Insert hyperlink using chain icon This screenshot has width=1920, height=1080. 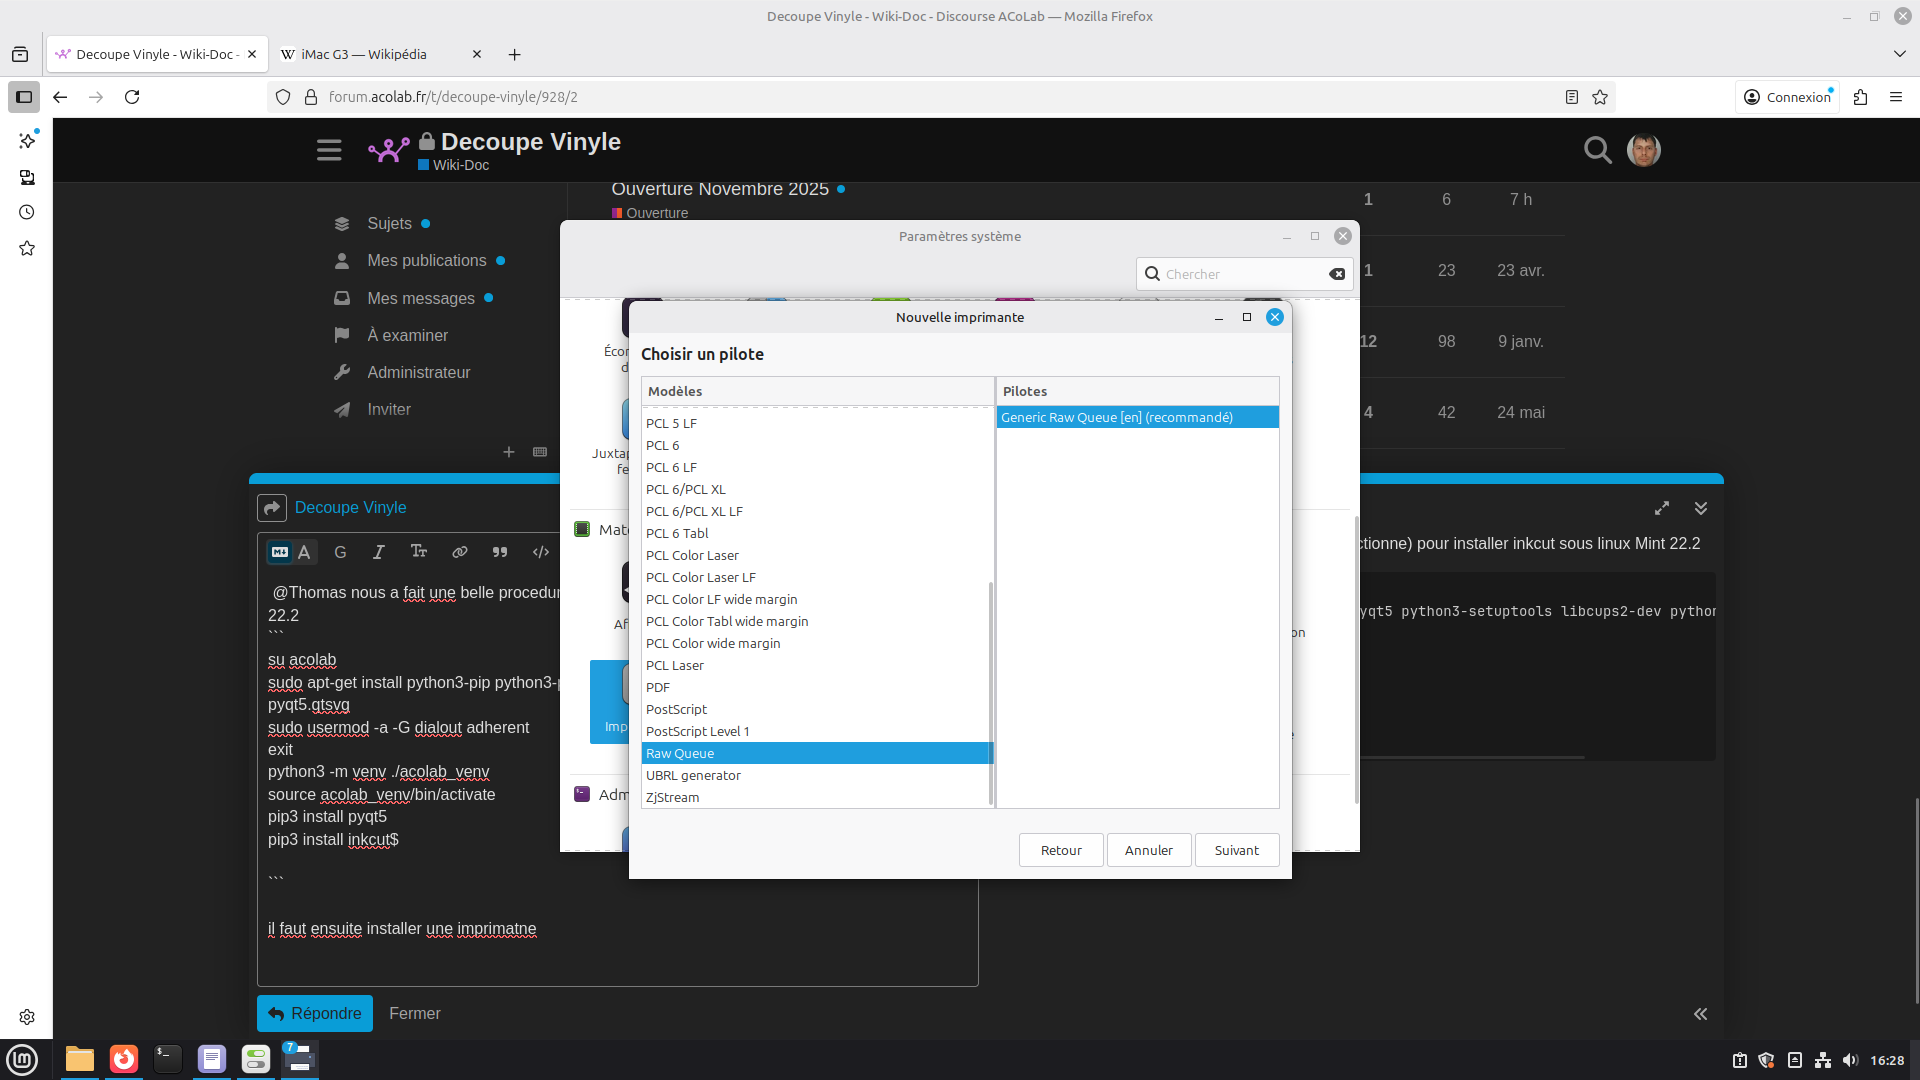[460, 552]
